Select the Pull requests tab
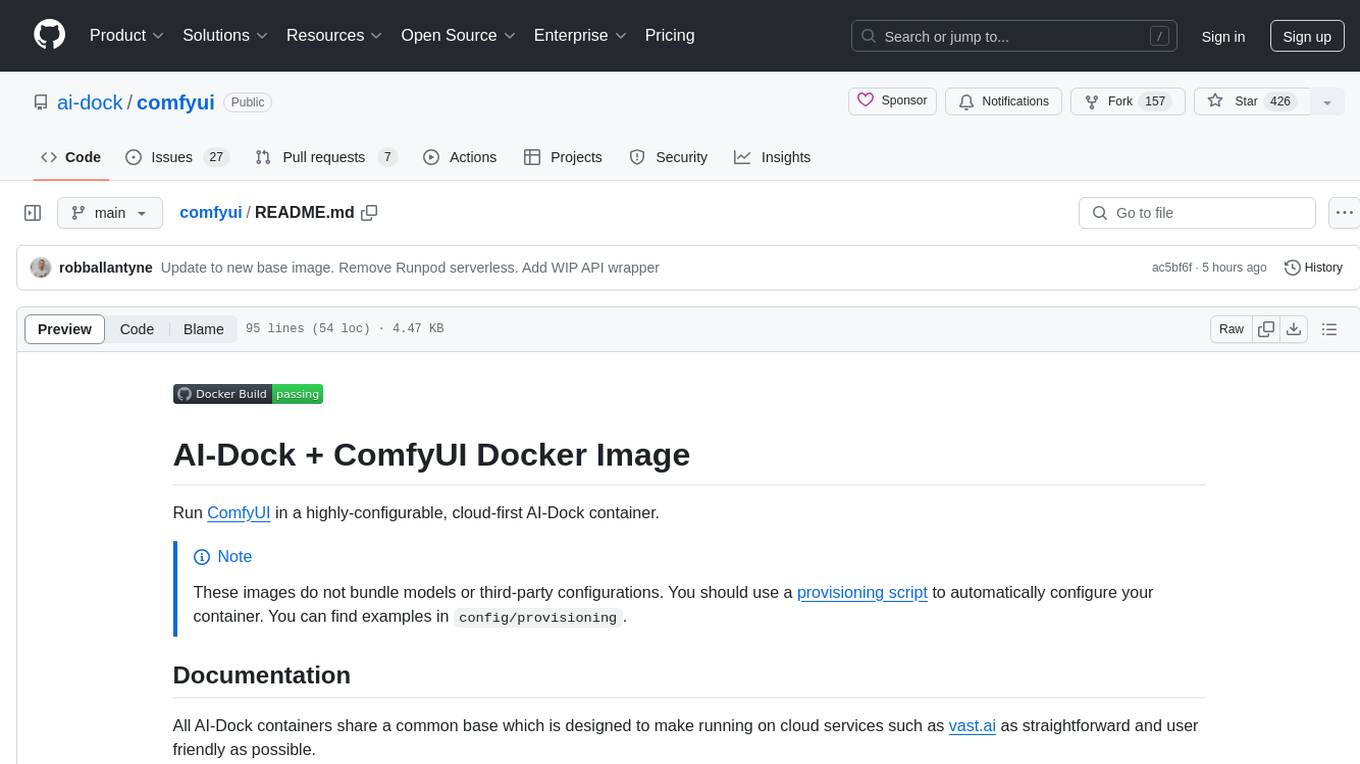Viewport: 1360px width, 764px height. (326, 157)
